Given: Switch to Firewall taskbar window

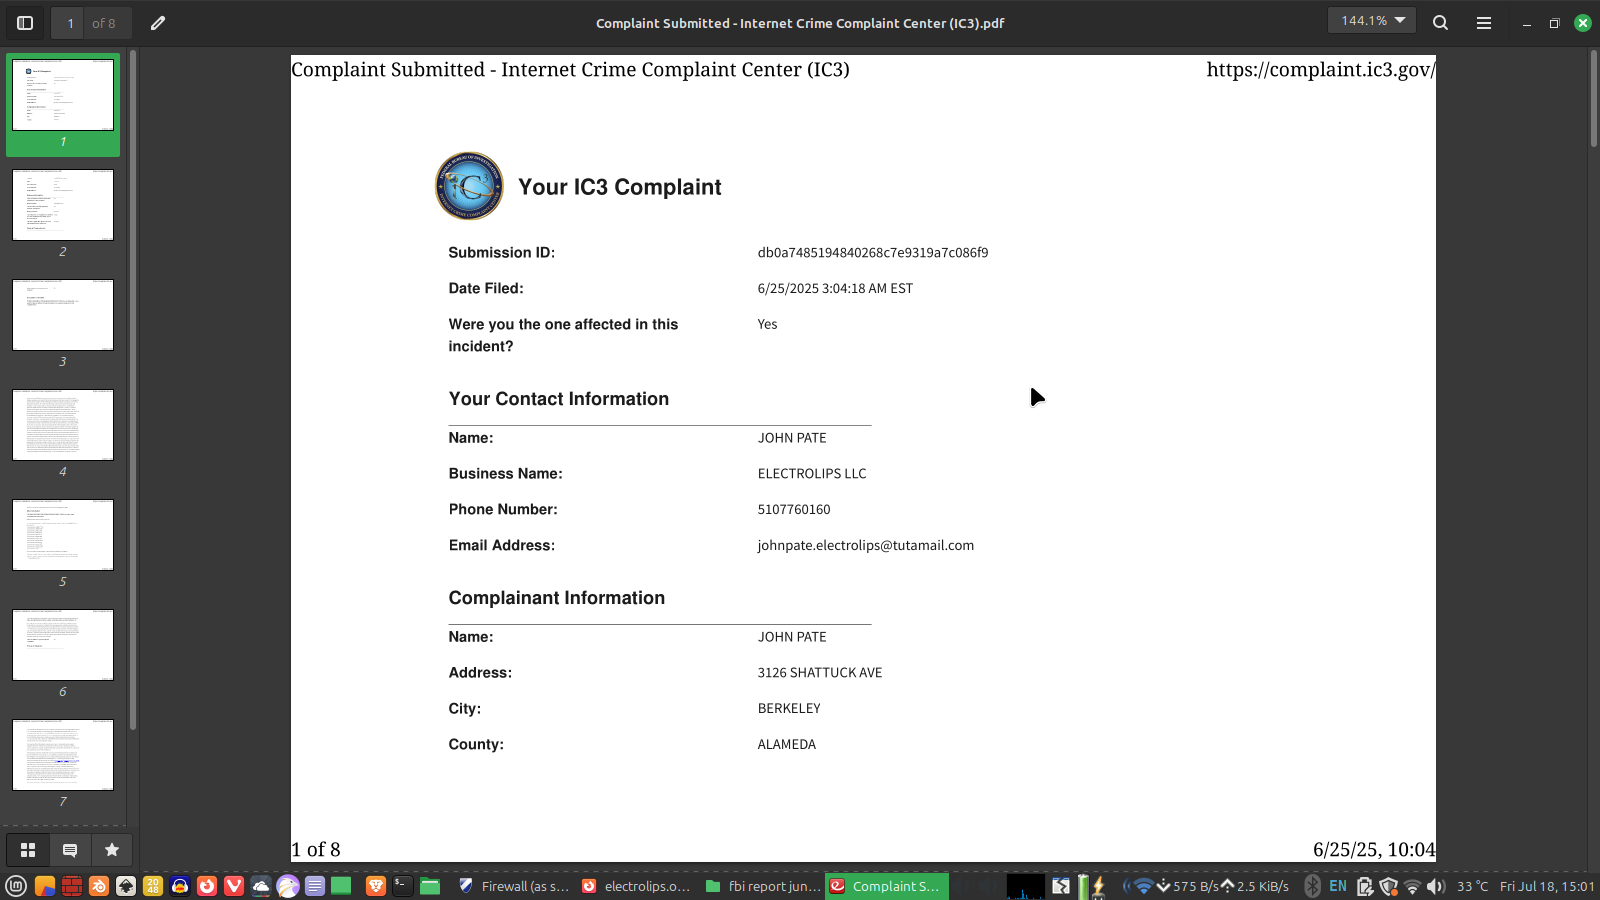Looking at the screenshot, I should [513, 886].
